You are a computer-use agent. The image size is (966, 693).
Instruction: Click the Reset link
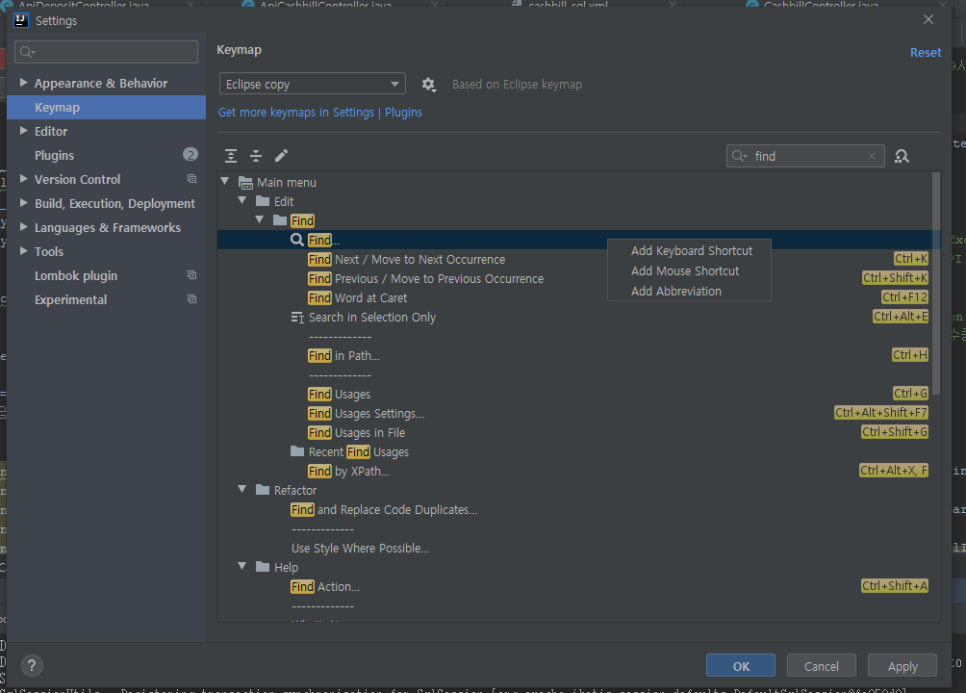click(925, 52)
